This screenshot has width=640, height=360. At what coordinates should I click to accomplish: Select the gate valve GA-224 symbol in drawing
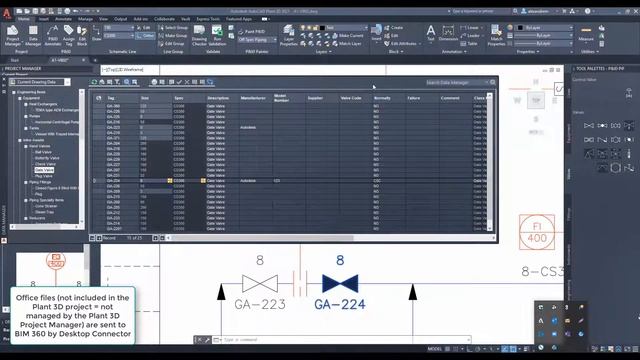(x=340, y=284)
